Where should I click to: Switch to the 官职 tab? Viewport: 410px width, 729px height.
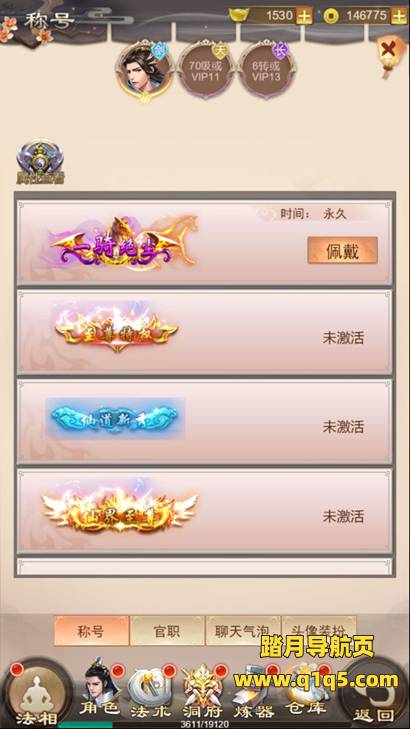coord(167,631)
